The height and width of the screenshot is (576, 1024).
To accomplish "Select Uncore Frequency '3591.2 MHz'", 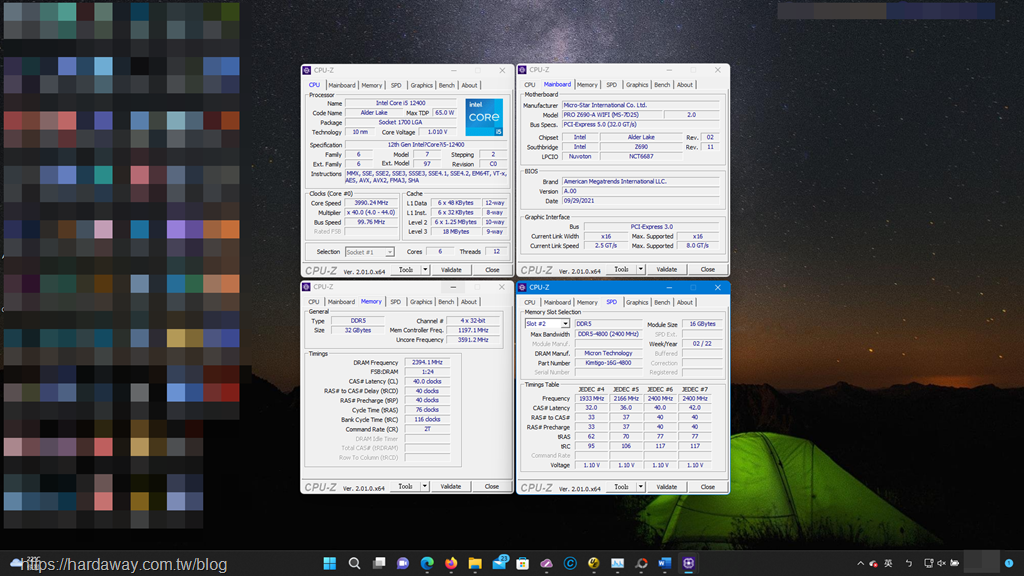I will (x=473, y=340).
